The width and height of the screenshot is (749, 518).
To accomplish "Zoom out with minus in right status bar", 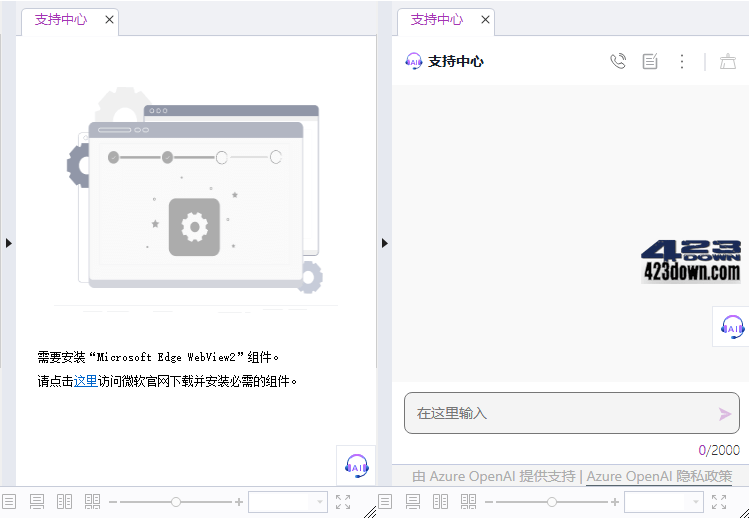I will coord(489,502).
